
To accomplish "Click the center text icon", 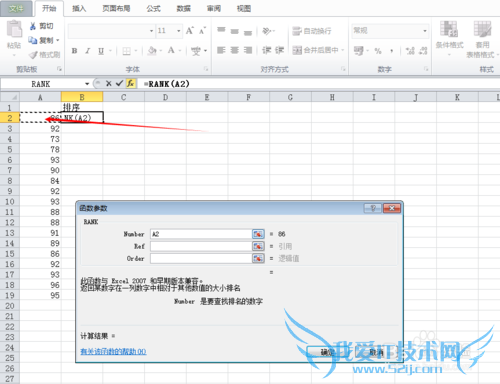I will pos(235,50).
